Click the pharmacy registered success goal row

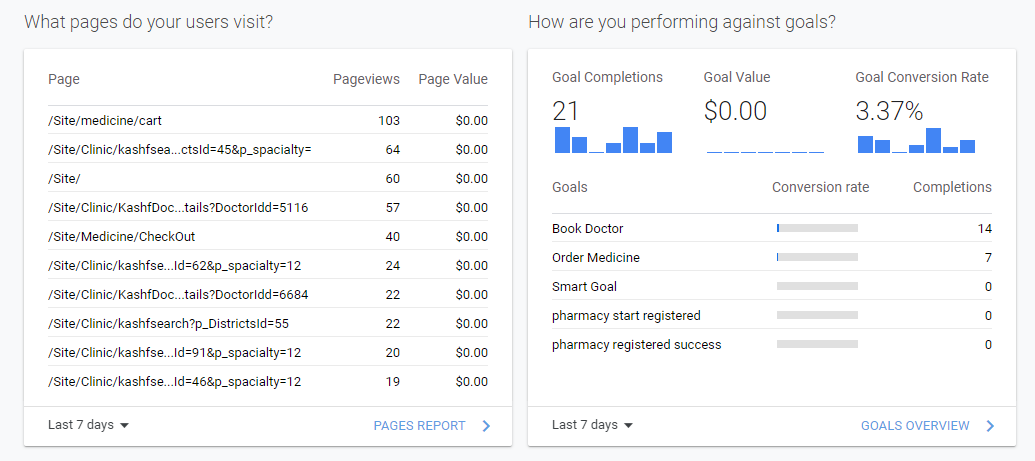click(772, 345)
